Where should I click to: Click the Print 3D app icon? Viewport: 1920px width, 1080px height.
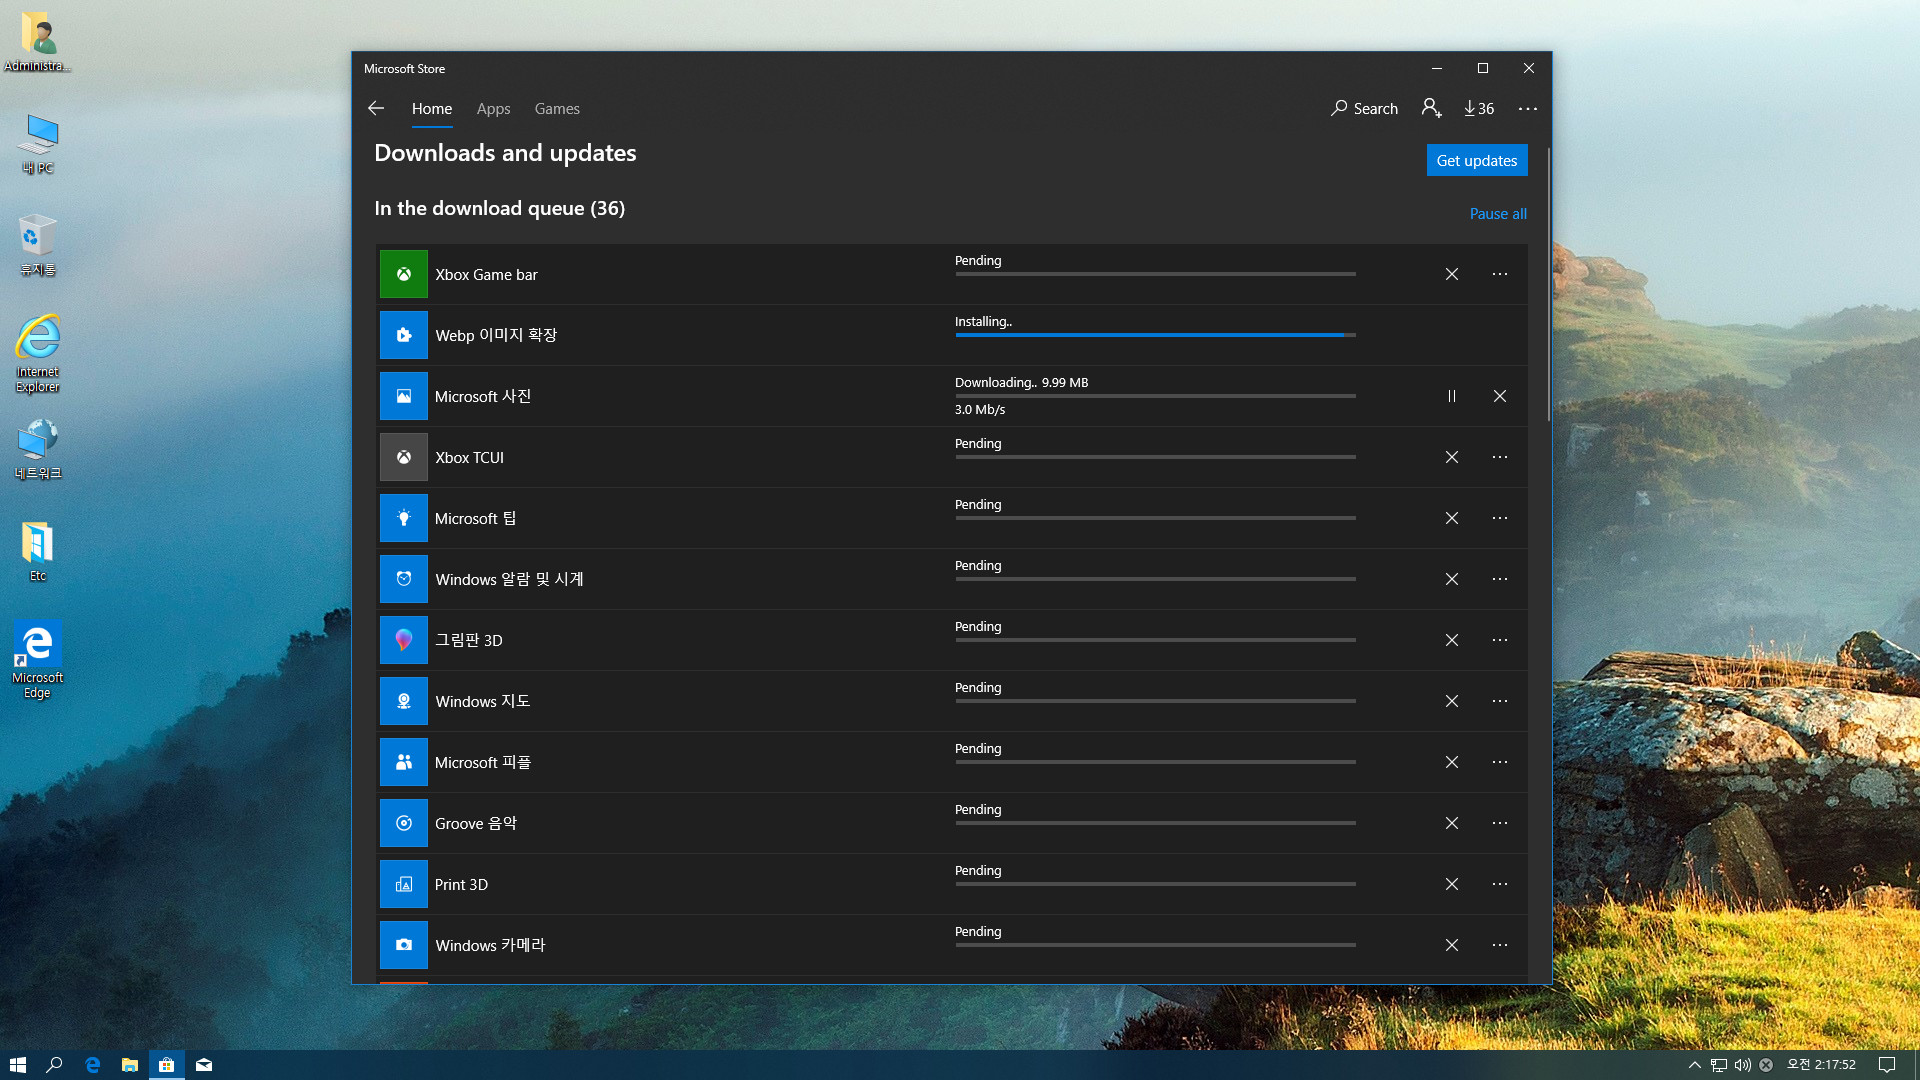click(x=403, y=884)
